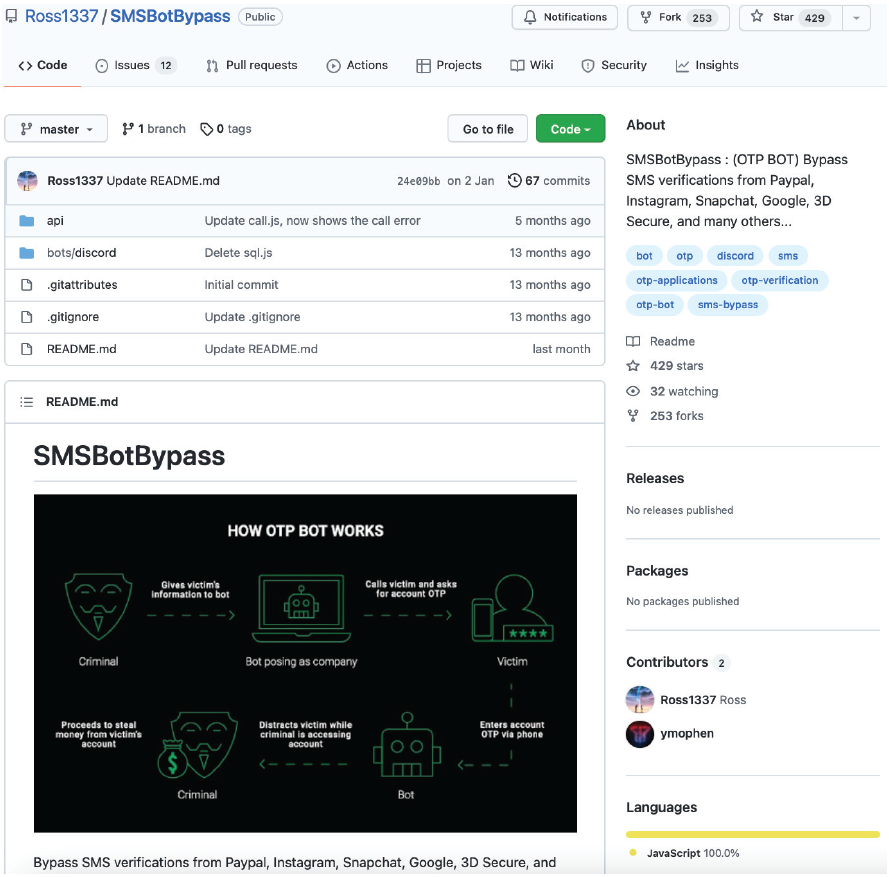Image resolution: width=889 pixels, height=877 pixels.
Task: Click the README table of contents list icon
Action: (27, 402)
